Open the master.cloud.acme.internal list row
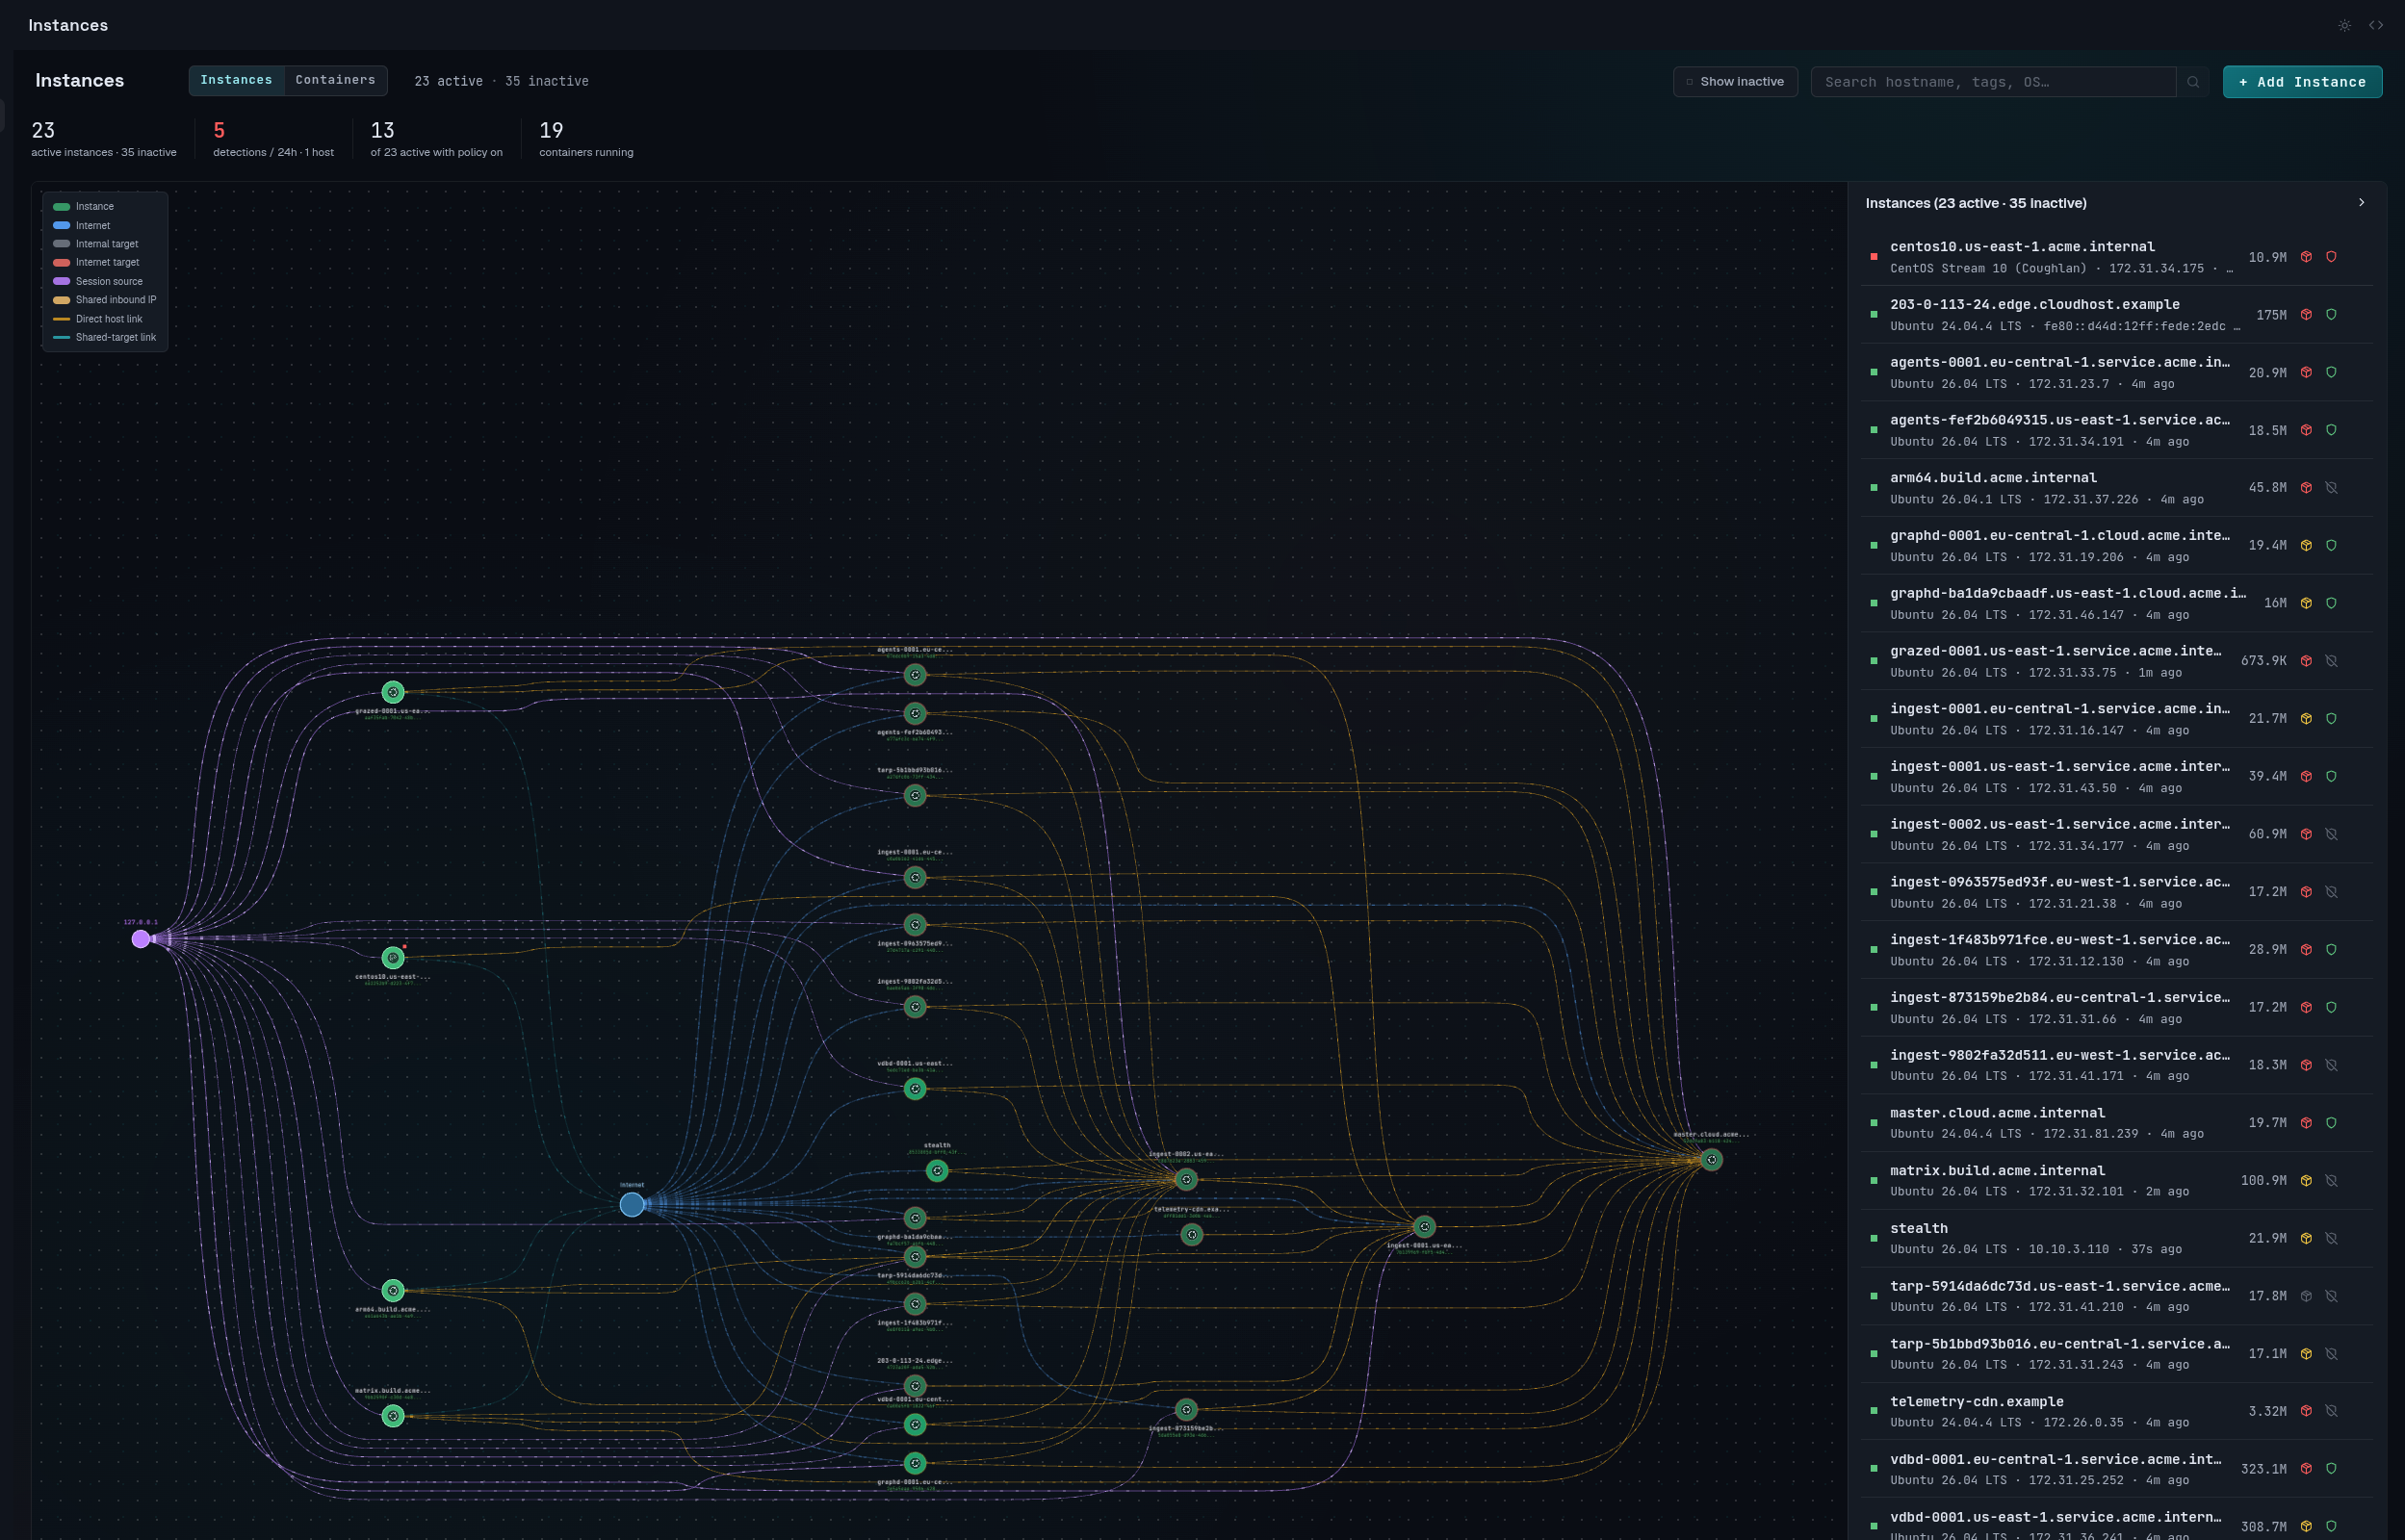 [2116, 1123]
